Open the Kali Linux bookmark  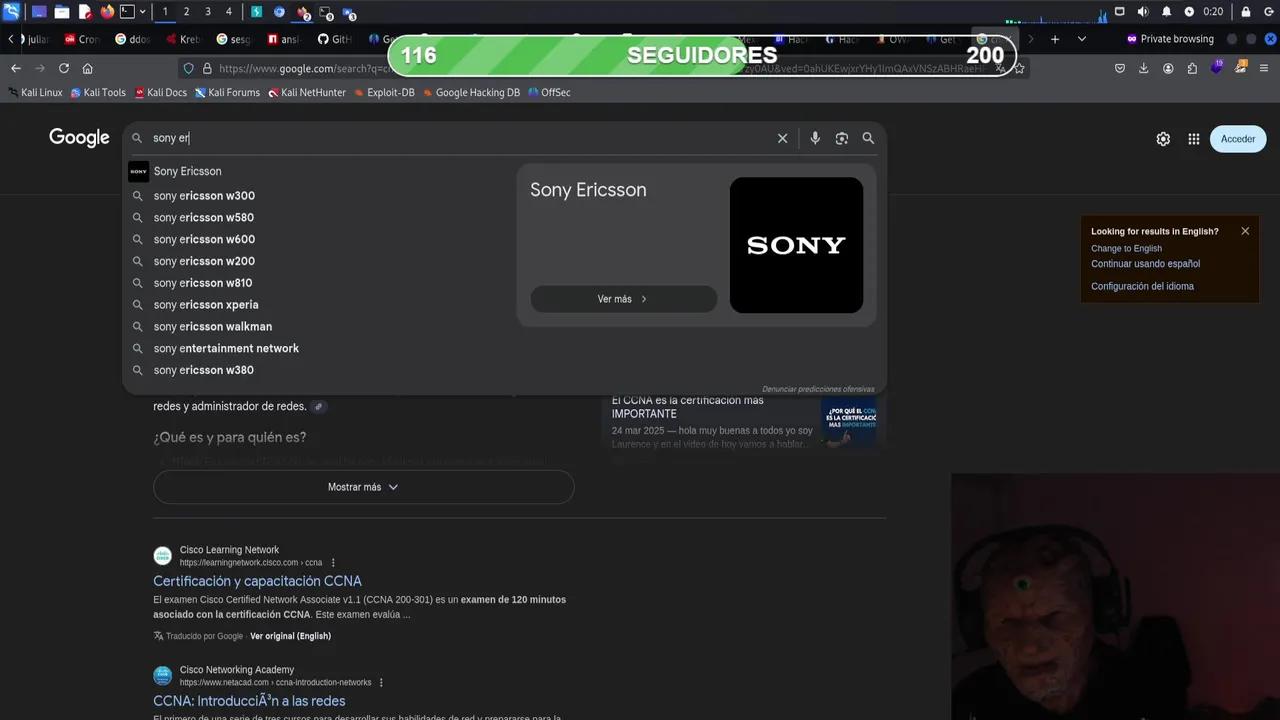click(34, 92)
